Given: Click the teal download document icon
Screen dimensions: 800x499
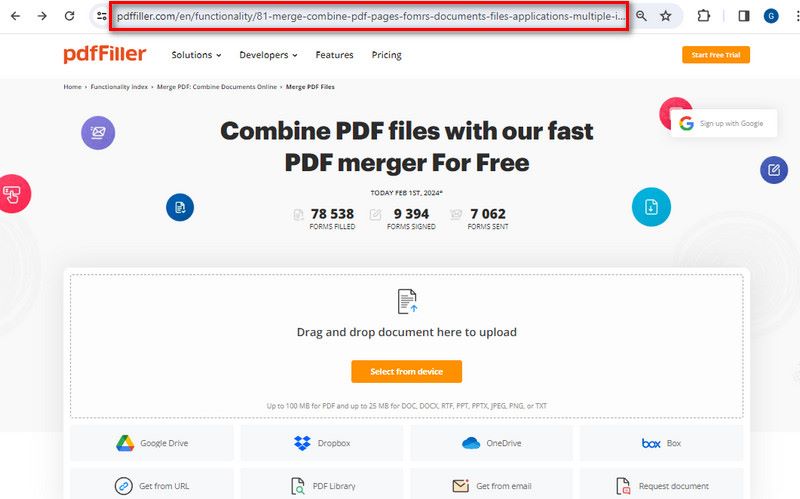Looking at the screenshot, I should [652, 207].
